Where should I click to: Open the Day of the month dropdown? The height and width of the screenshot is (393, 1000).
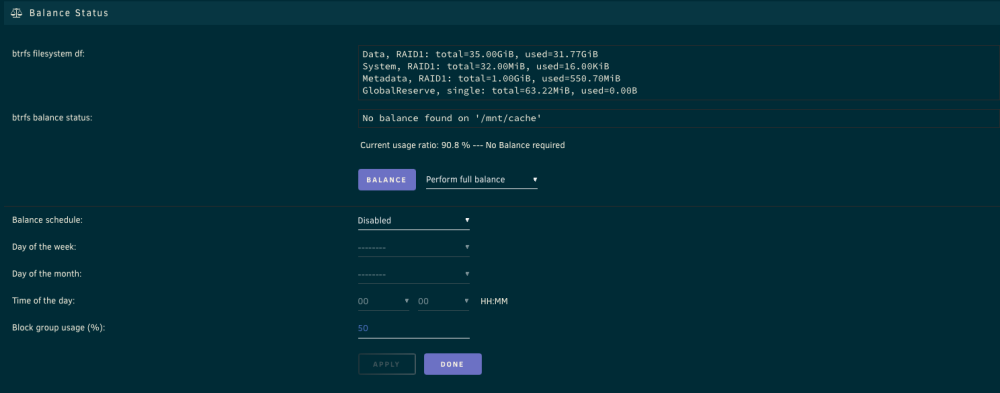[413, 274]
